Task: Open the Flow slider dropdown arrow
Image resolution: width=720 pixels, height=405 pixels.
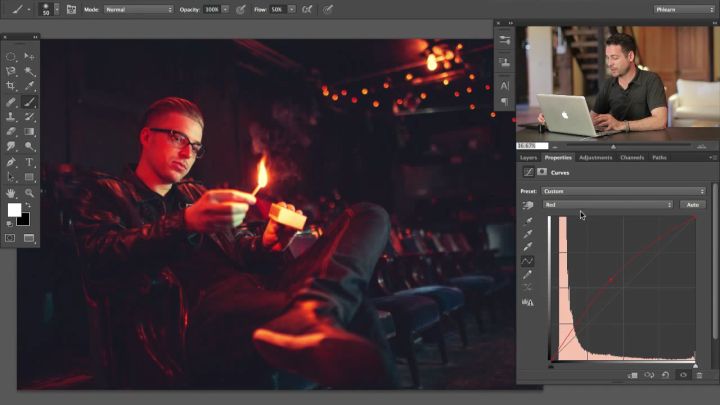Action: (x=292, y=9)
